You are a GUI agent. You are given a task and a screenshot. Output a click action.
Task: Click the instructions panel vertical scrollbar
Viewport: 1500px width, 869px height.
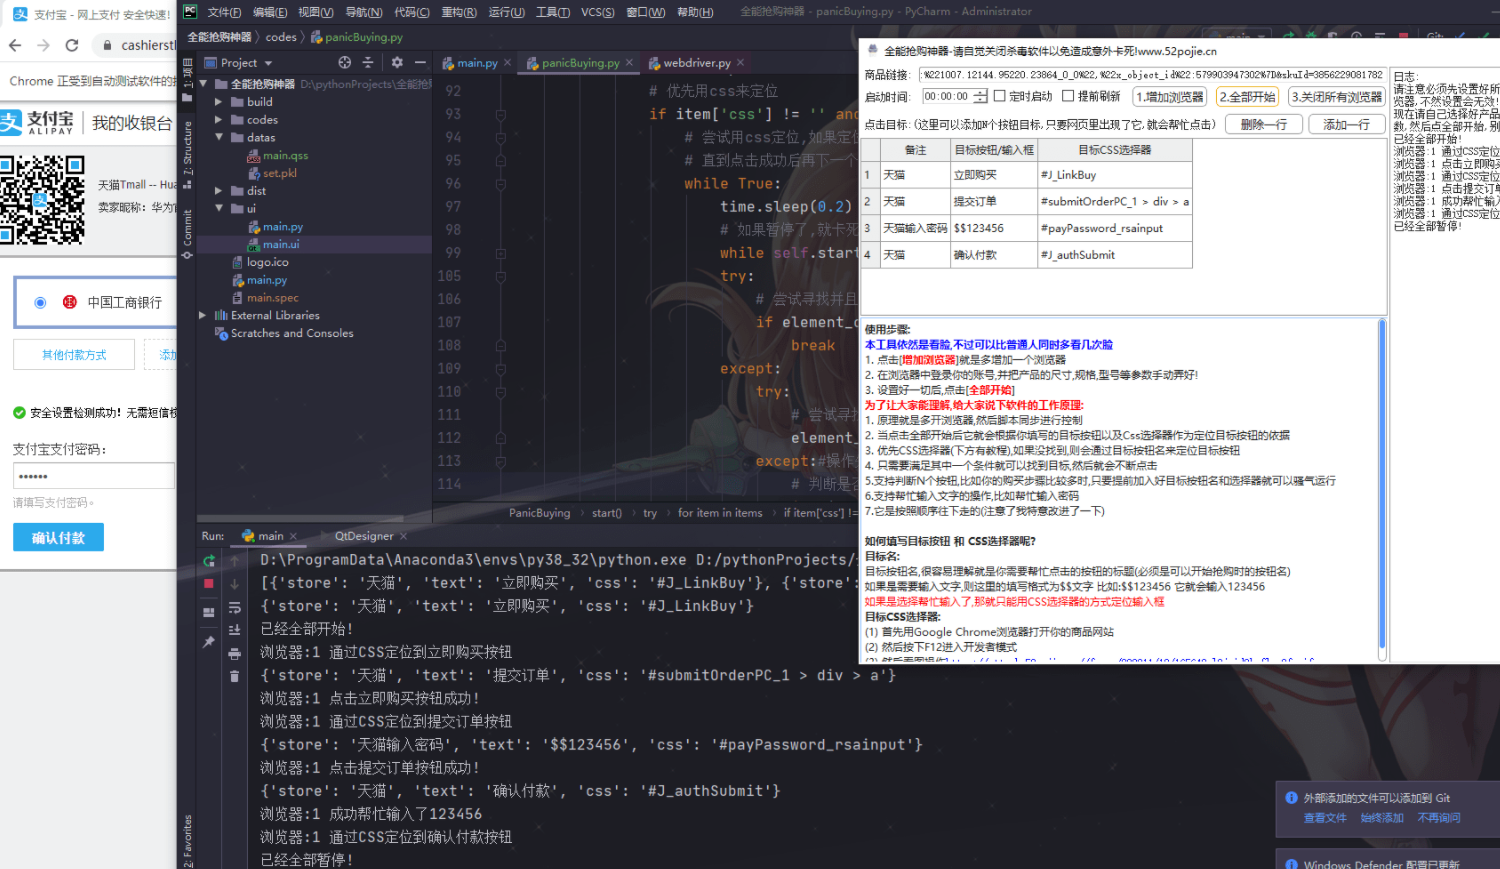[x=1383, y=484]
